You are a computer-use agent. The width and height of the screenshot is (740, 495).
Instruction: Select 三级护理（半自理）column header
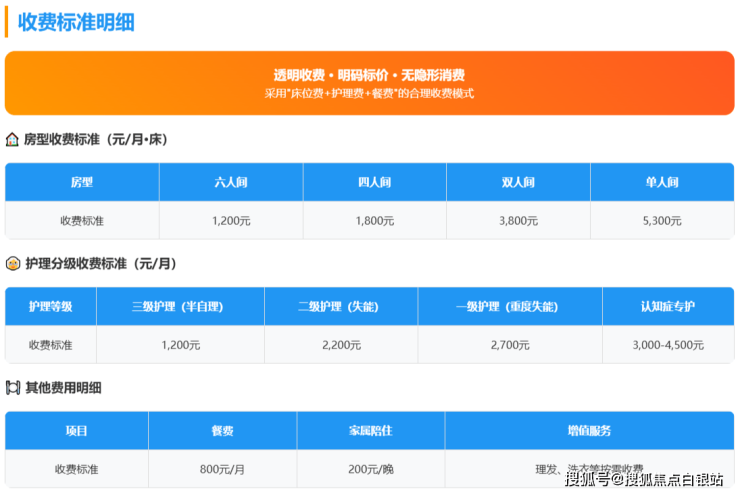pos(180,306)
